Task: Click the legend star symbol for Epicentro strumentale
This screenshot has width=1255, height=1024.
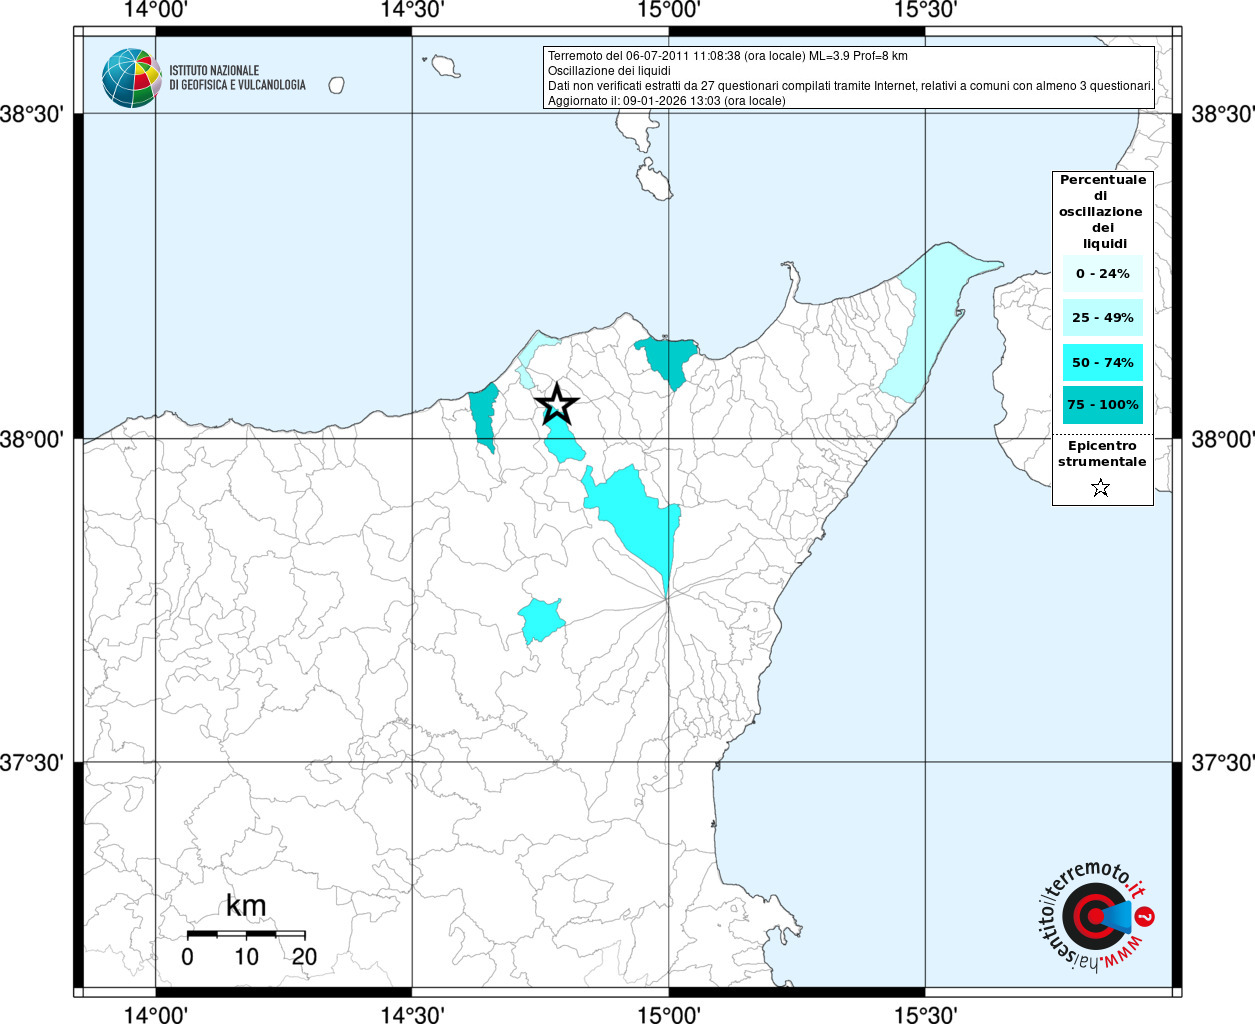Action: pos(1101,488)
